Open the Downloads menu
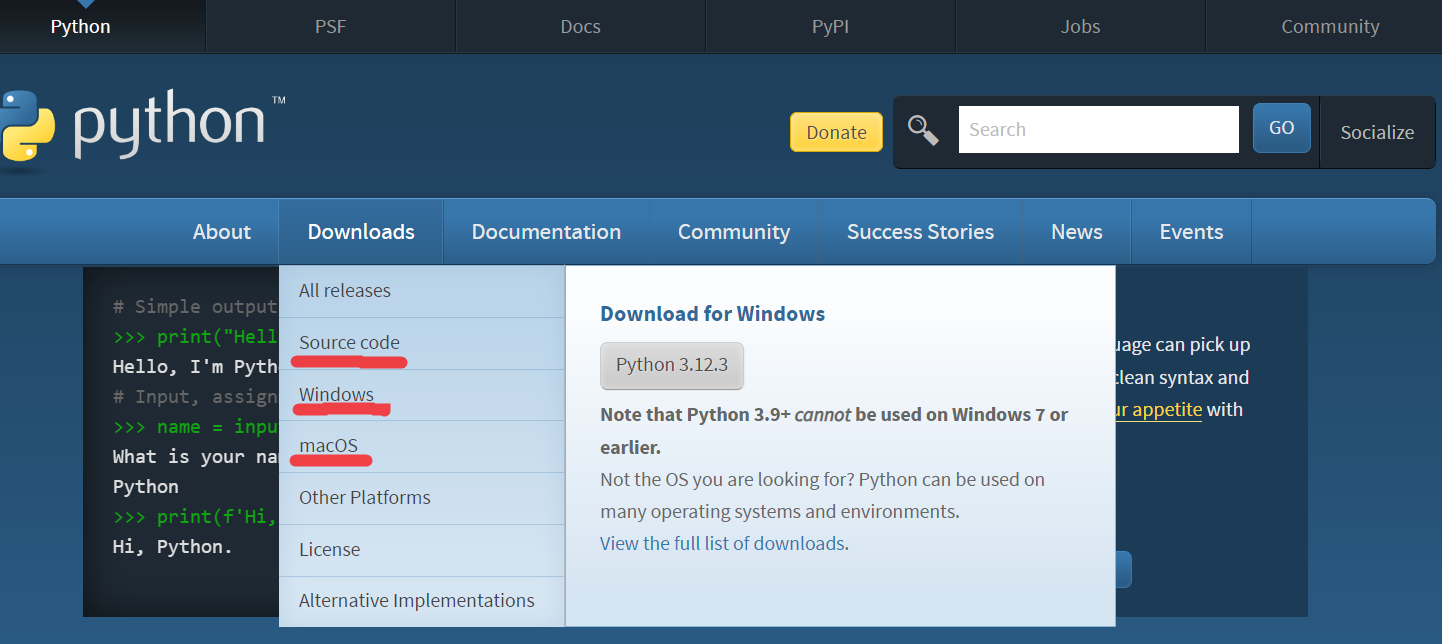This screenshot has width=1442, height=644. click(361, 232)
